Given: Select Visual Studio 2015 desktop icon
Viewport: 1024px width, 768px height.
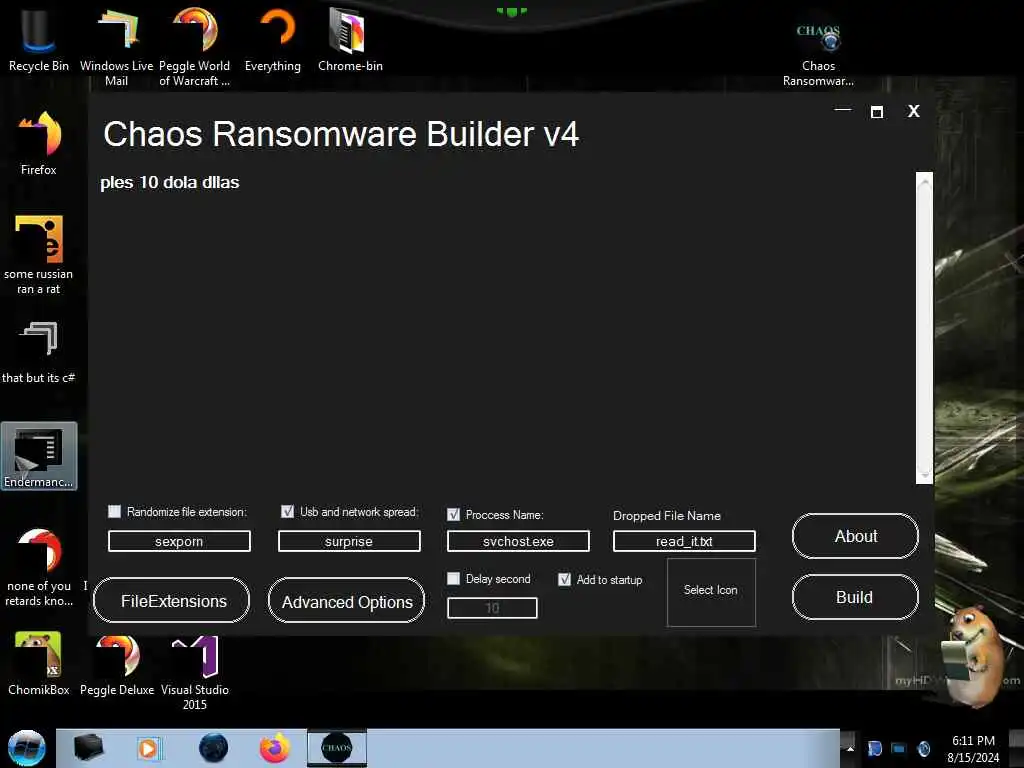Looking at the screenshot, I should coord(195,673).
